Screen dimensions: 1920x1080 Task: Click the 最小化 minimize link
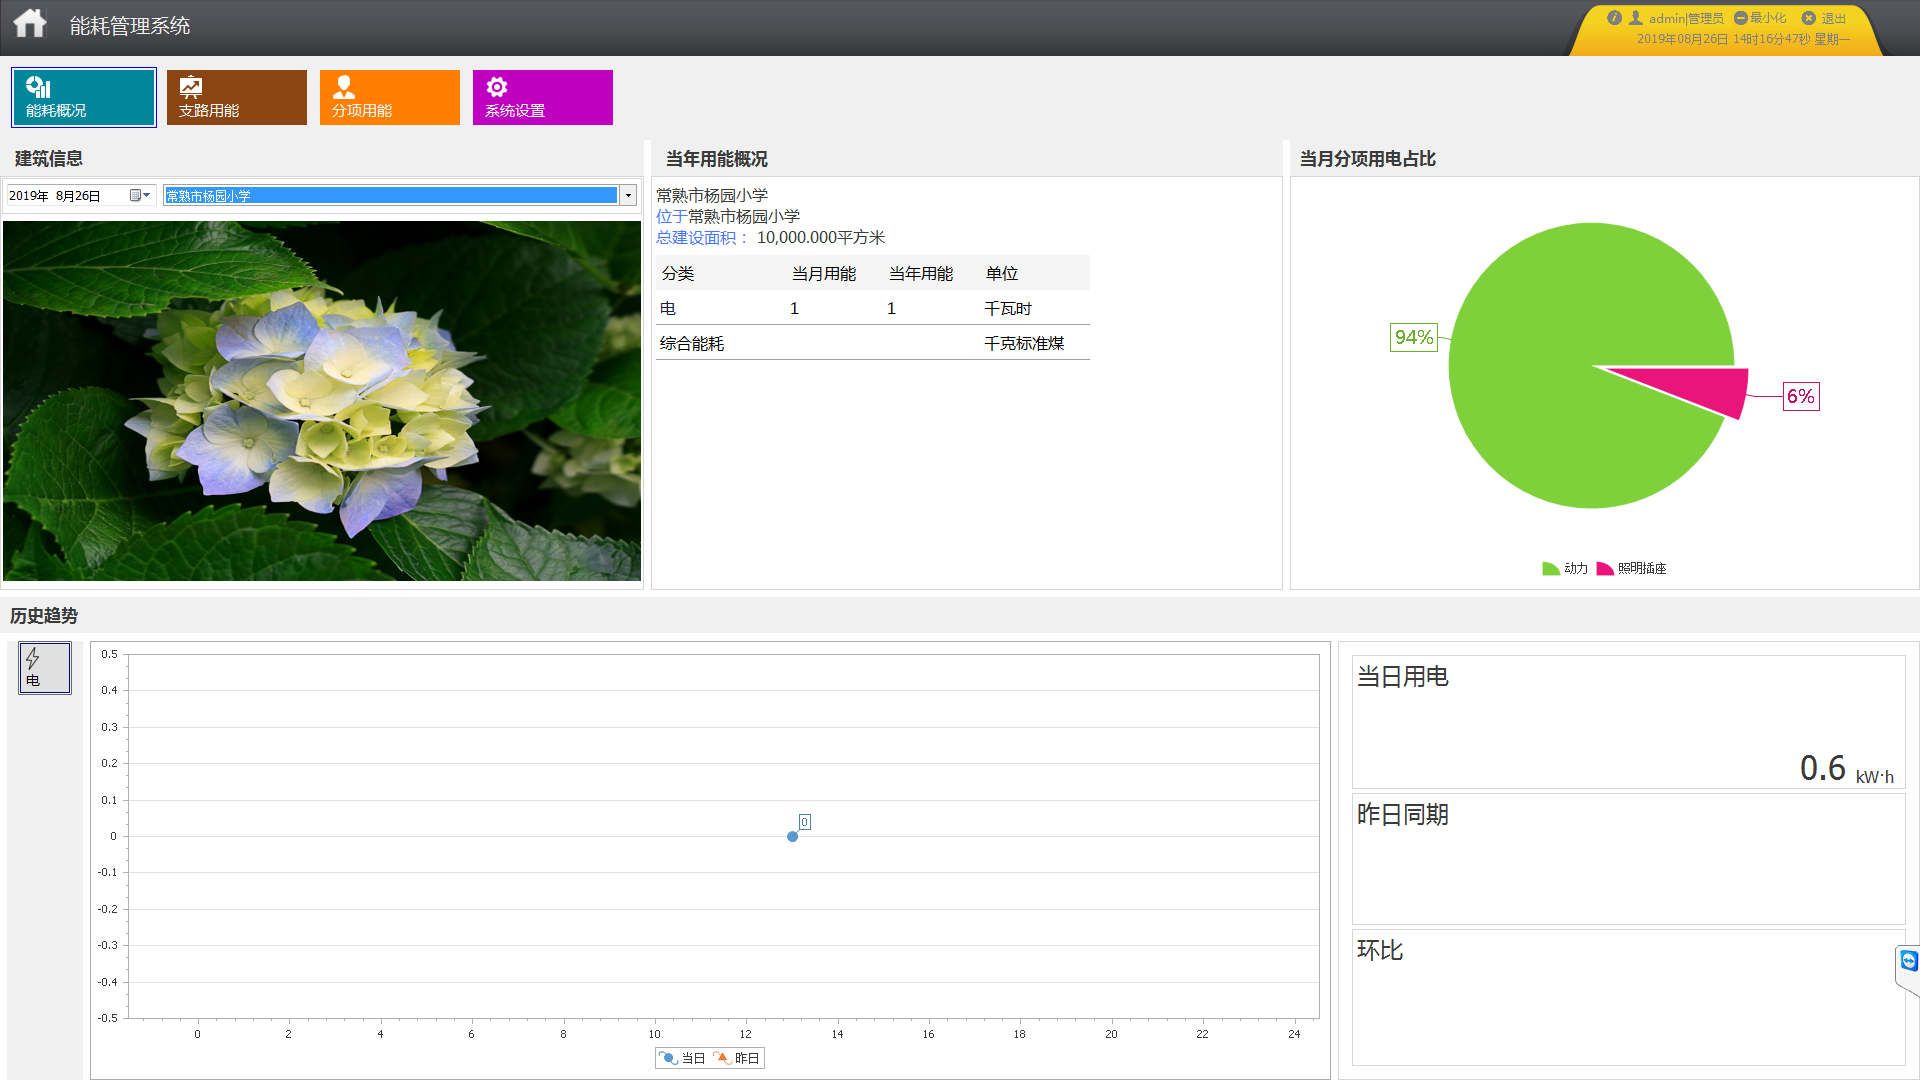click(1762, 18)
